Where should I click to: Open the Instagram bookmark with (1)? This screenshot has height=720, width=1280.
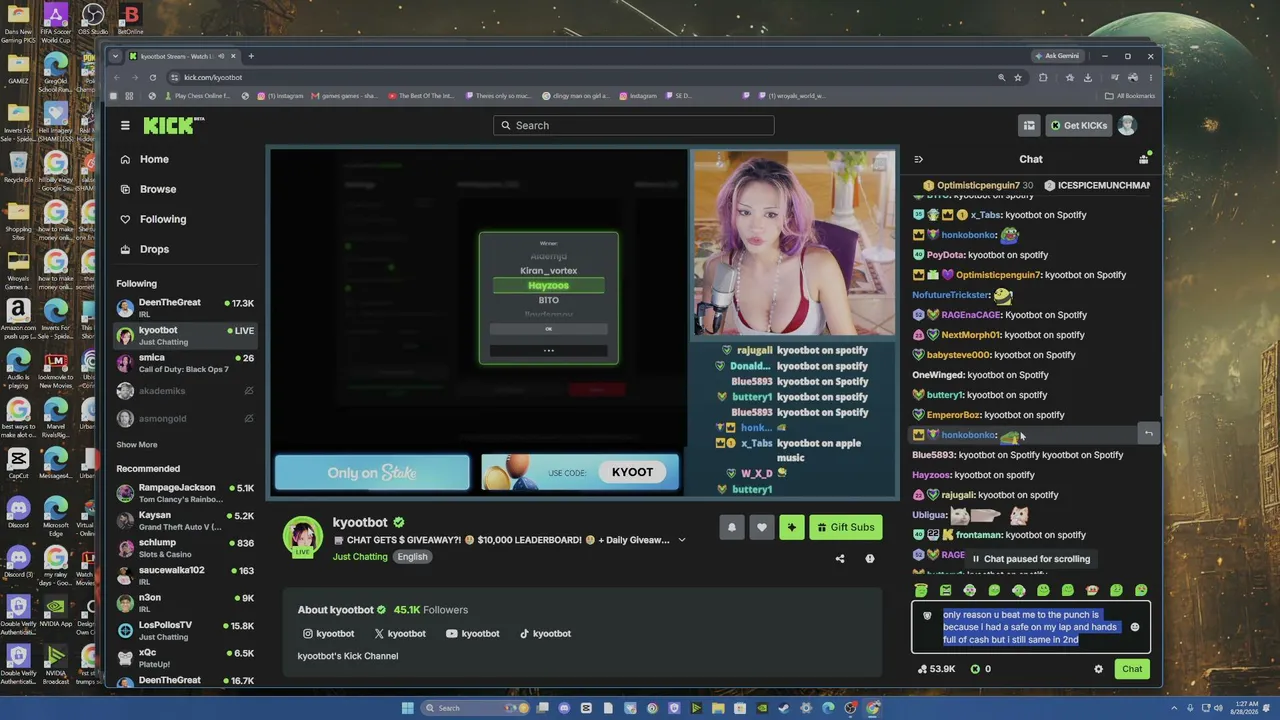[x=281, y=96]
